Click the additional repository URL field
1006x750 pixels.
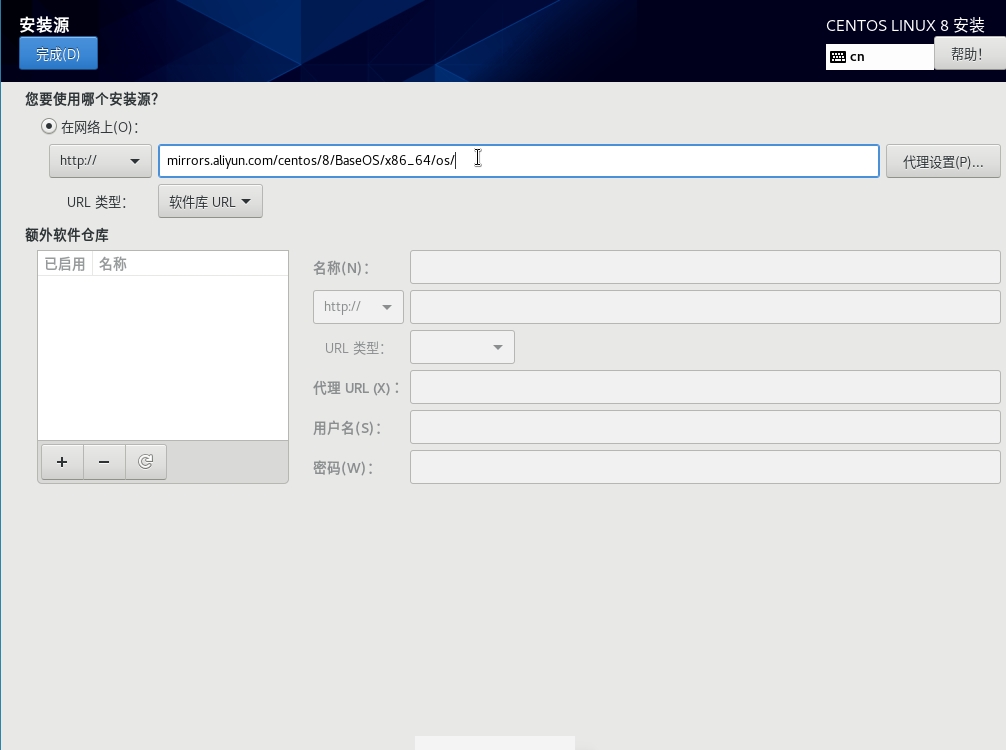(705, 307)
